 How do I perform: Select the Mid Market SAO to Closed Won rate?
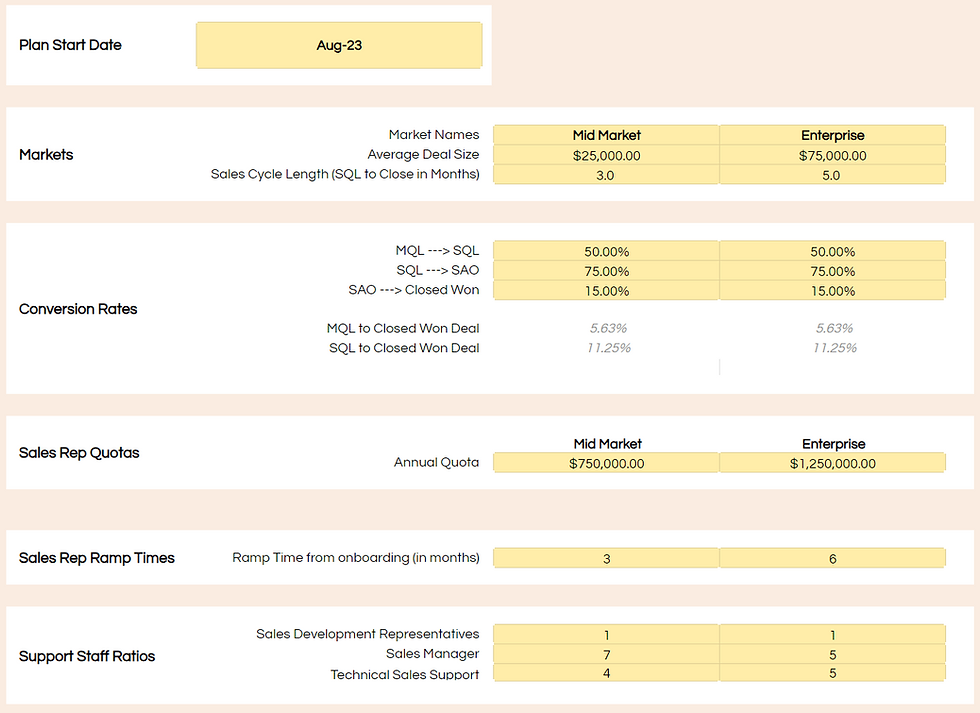[x=606, y=290]
